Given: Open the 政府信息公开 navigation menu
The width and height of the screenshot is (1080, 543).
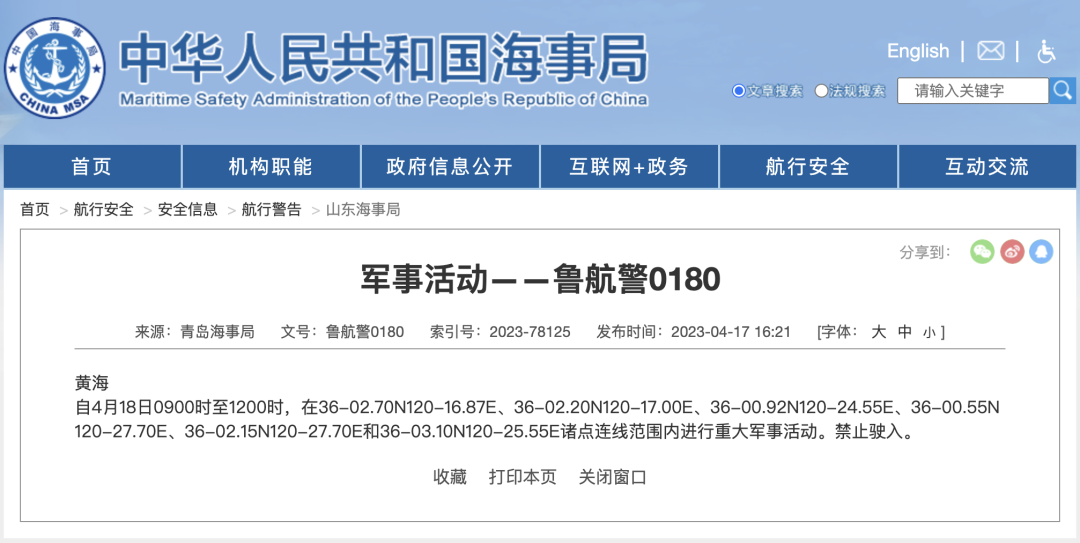Looking at the screenshot, I should (x=450, y=167).
